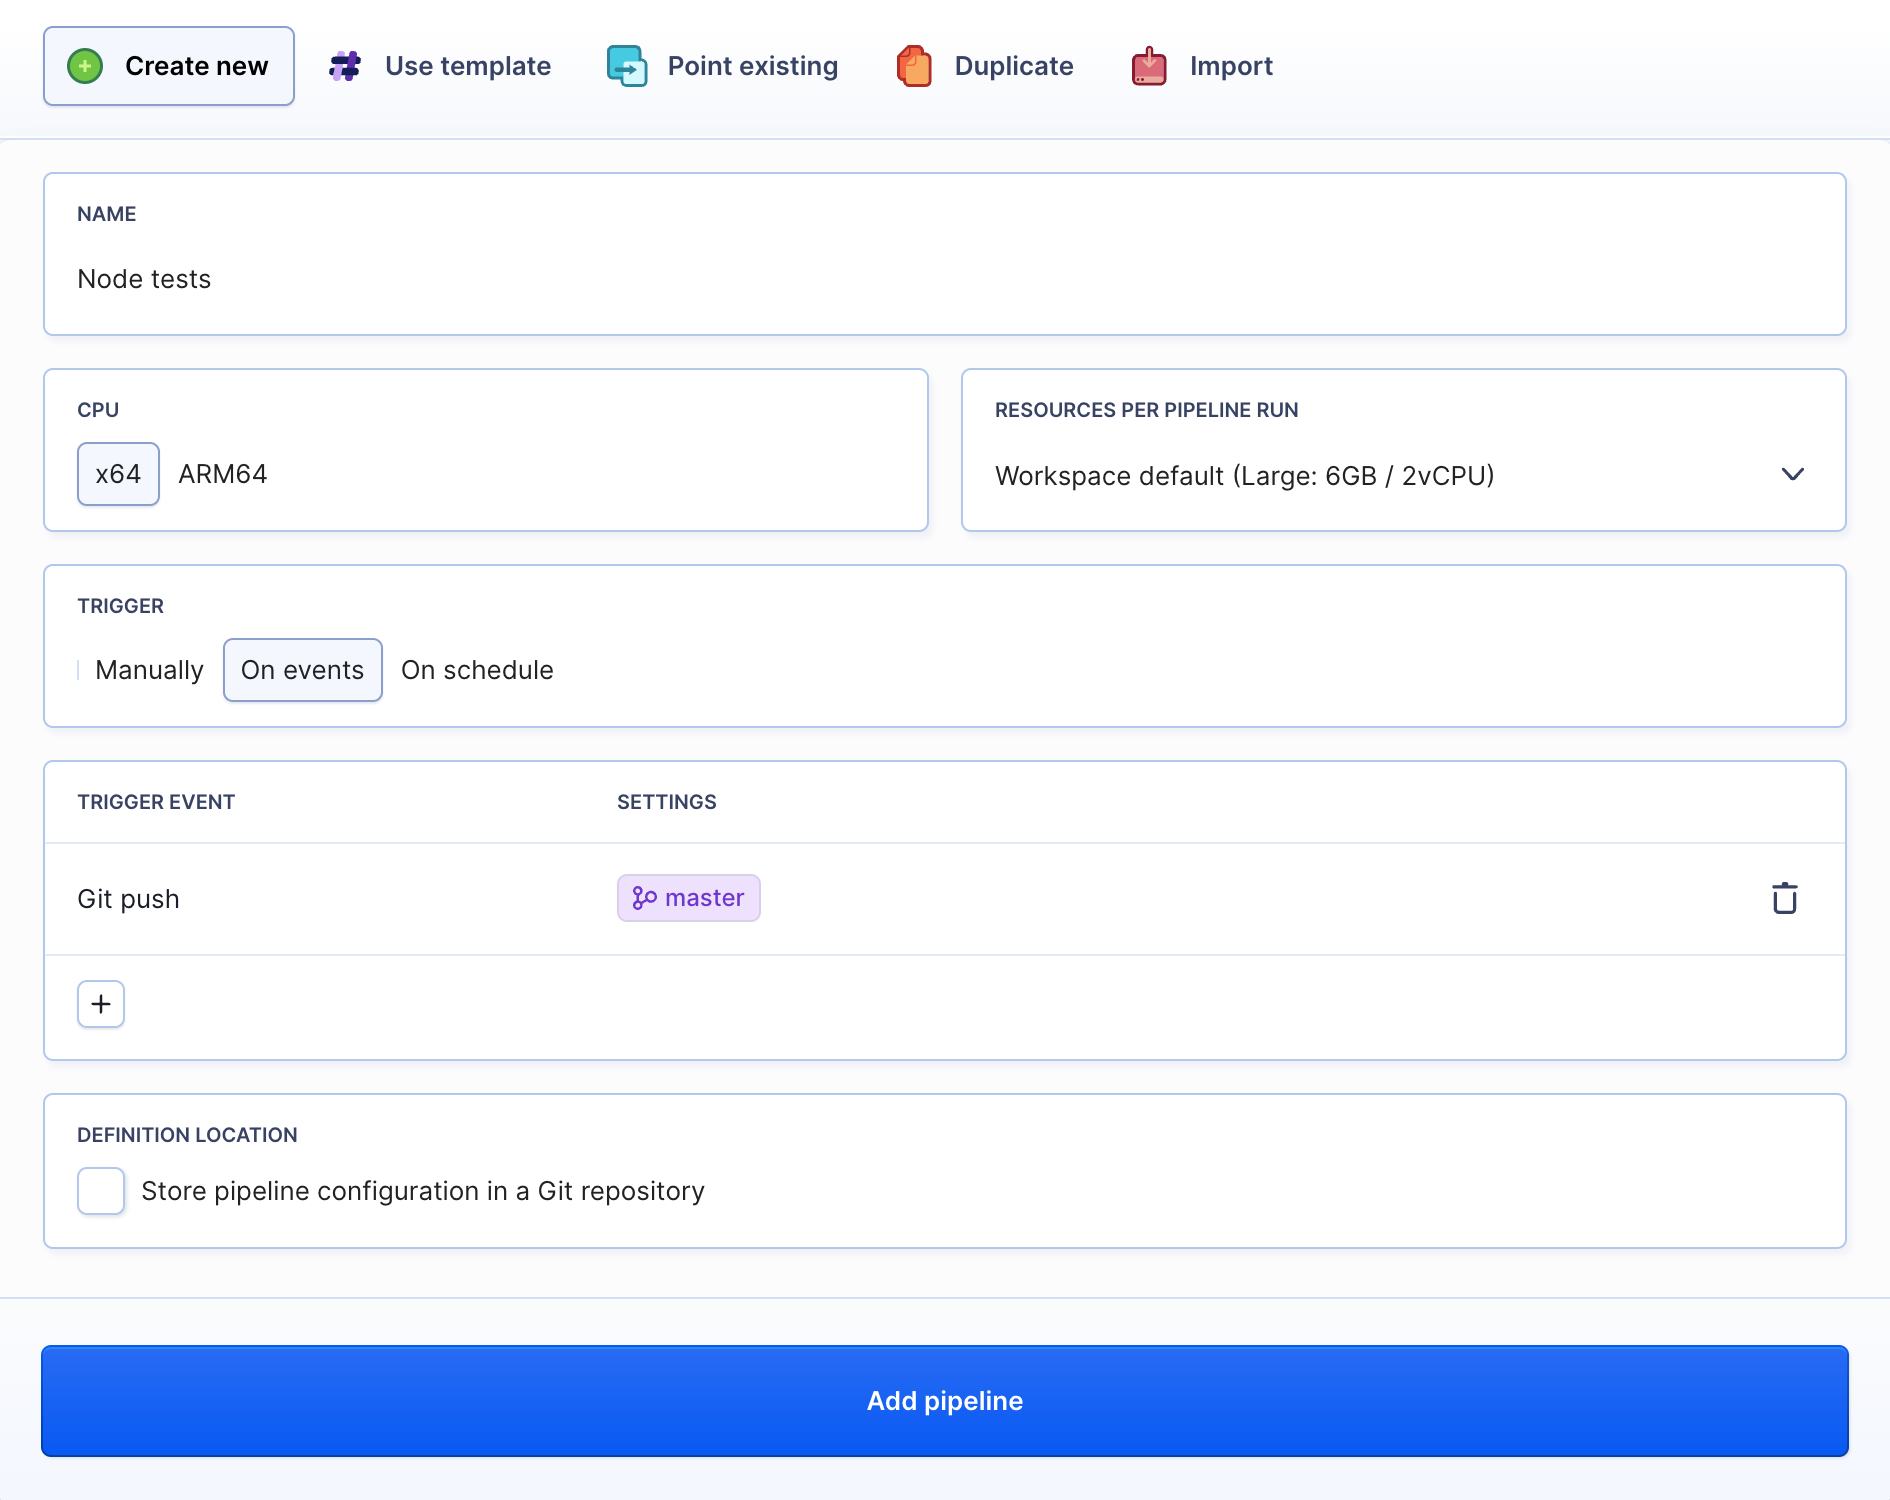Screen dimensions: 1890x1500
Task: Select x64 CPU architecture
Action: coord(118,474)
